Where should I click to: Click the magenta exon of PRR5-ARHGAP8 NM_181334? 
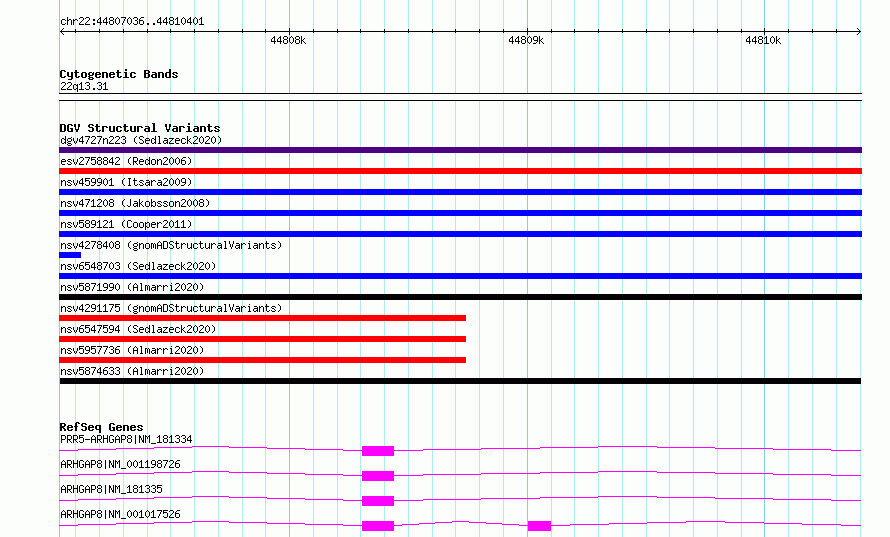[378, 451]
